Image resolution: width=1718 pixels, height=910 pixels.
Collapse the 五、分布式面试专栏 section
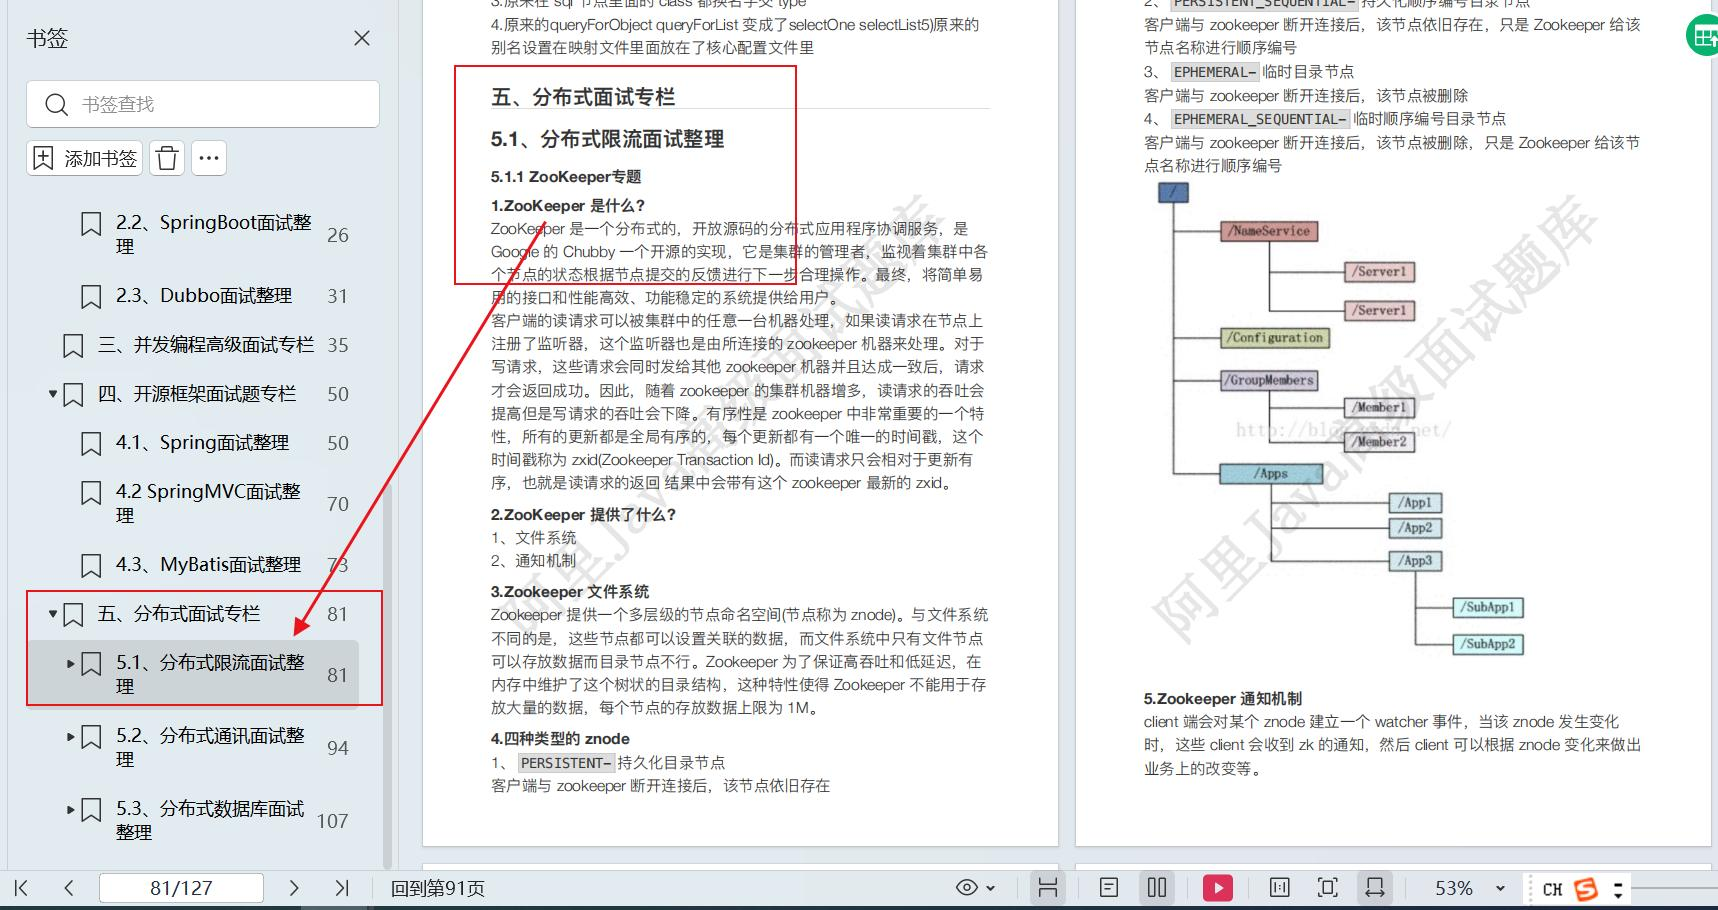[x=53, y=614]
